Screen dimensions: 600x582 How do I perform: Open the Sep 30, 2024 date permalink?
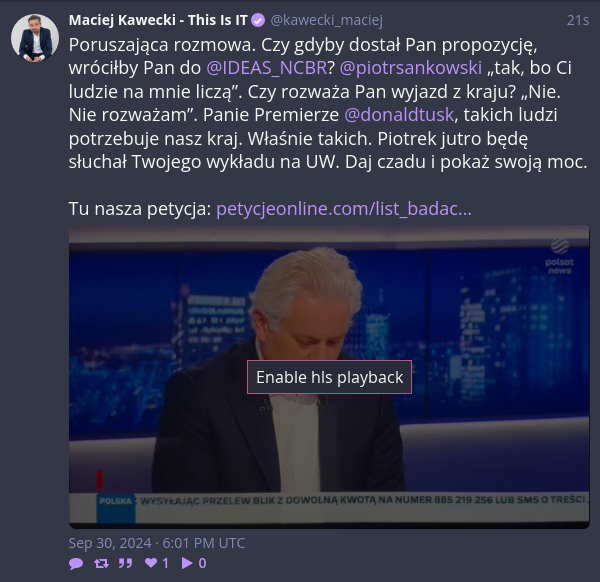pos(157,543)
